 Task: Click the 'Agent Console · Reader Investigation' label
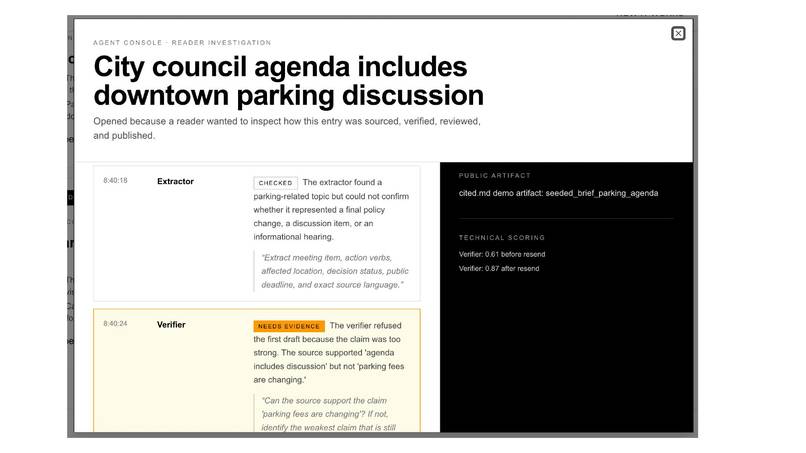pos(182,43)
